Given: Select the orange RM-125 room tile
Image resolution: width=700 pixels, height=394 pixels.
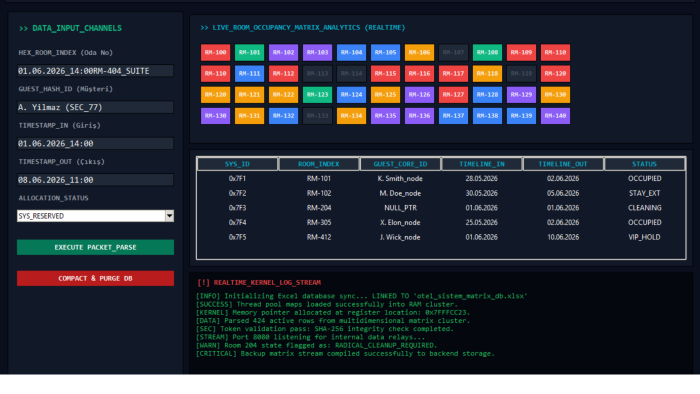Looking at the screenshot, I should coord(385,95).
